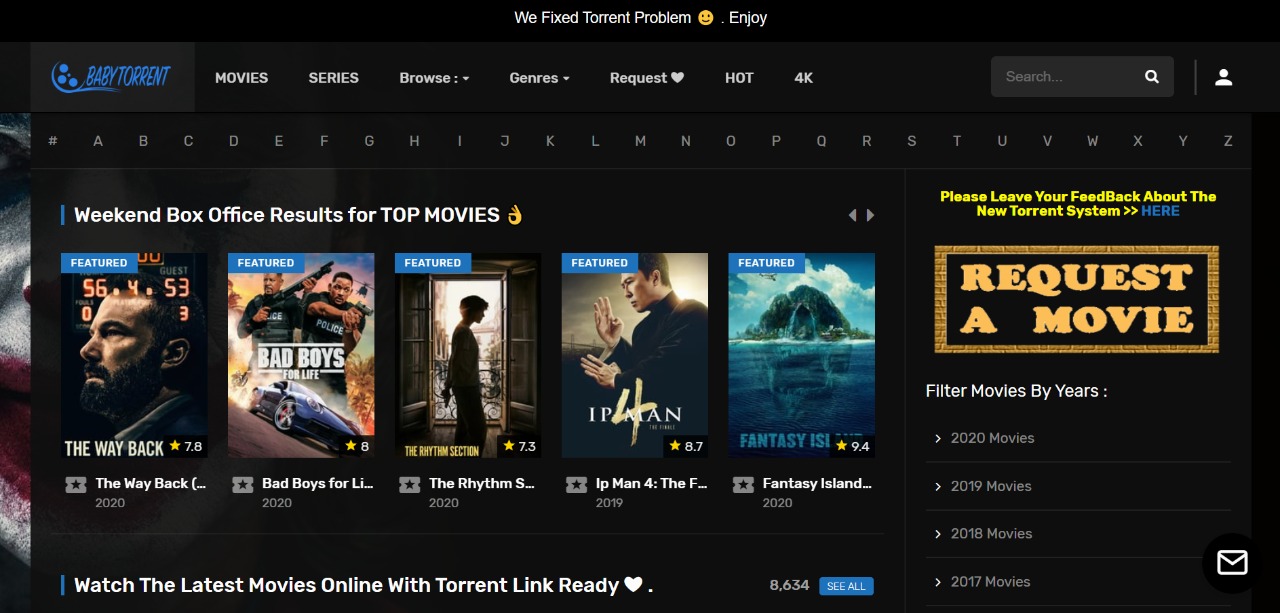Viewport: 1280px width, 613px height.
Task: Filter titles starting with D
Action: coord(234,141)
